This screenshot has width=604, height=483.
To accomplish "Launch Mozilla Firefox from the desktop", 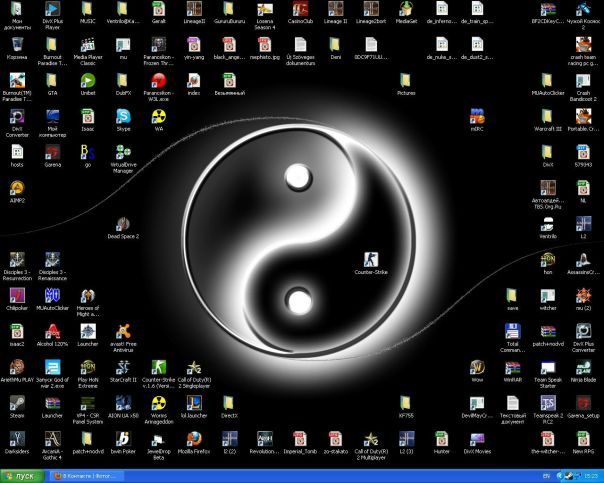I will tap(193, 438).
